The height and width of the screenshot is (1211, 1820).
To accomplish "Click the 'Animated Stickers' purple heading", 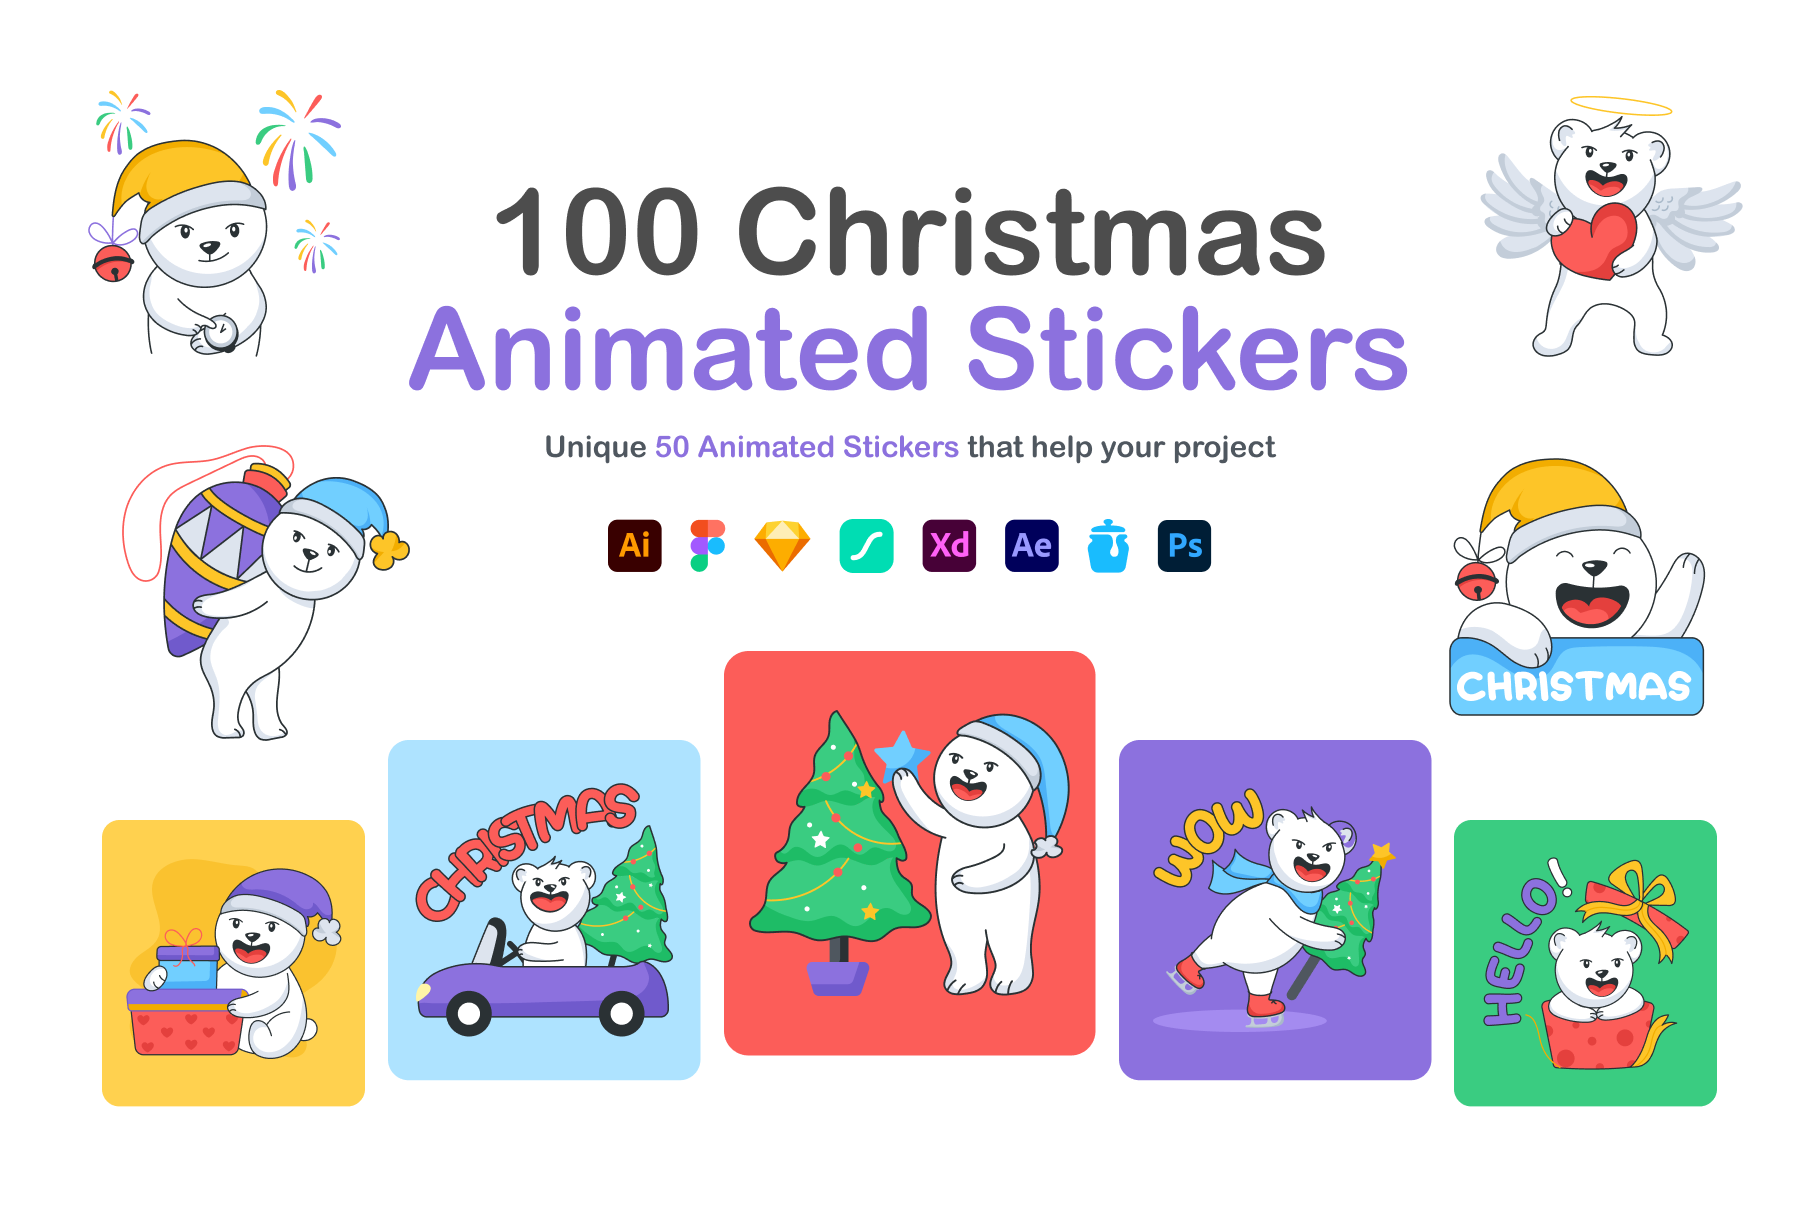I will coord(909,349).
